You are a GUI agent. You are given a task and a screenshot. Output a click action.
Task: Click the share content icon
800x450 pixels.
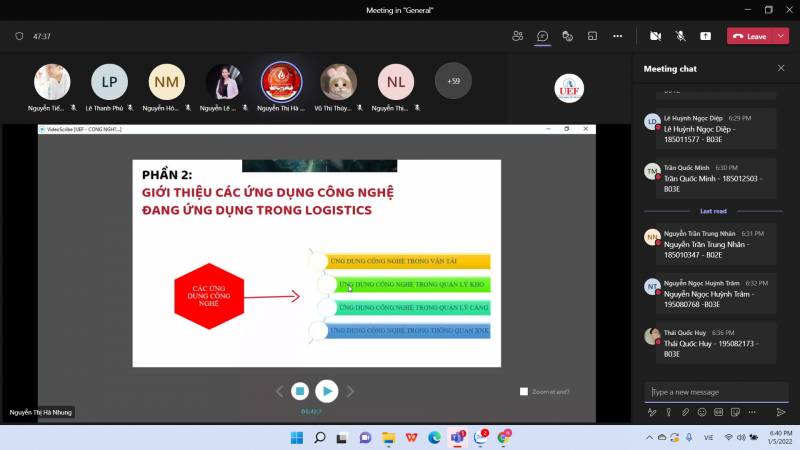(705, 36)
